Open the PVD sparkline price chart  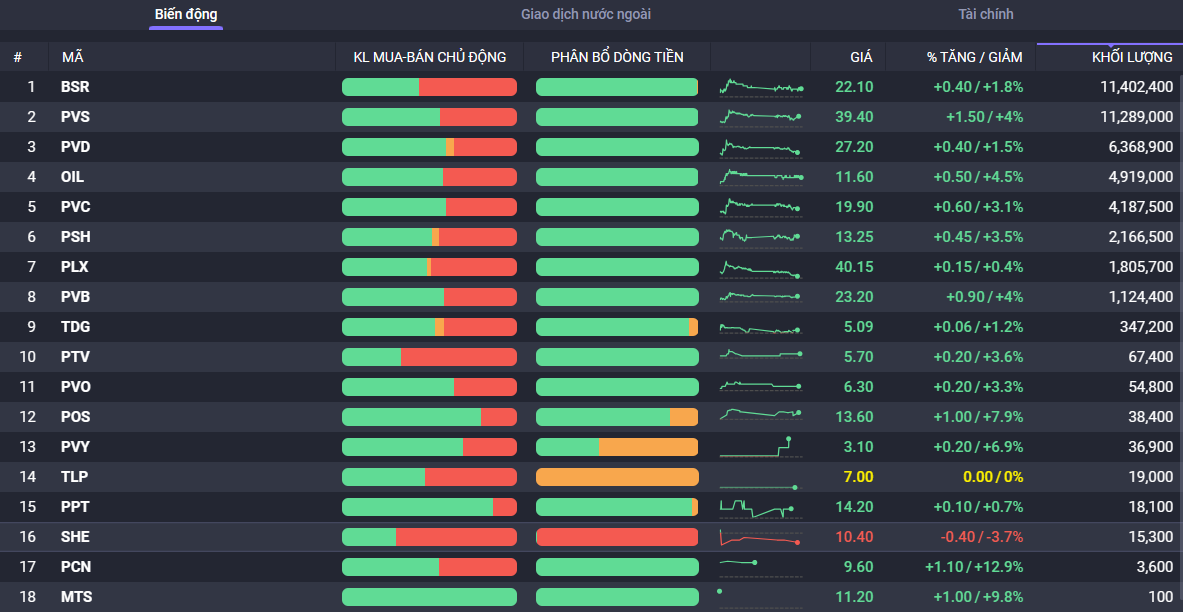point(760,148)
